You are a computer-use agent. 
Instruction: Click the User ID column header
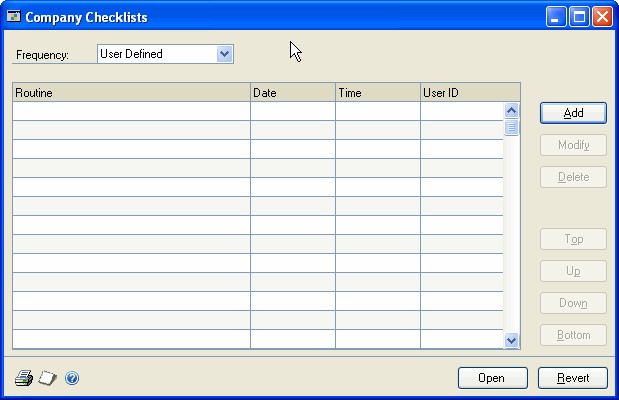point(471,92)
